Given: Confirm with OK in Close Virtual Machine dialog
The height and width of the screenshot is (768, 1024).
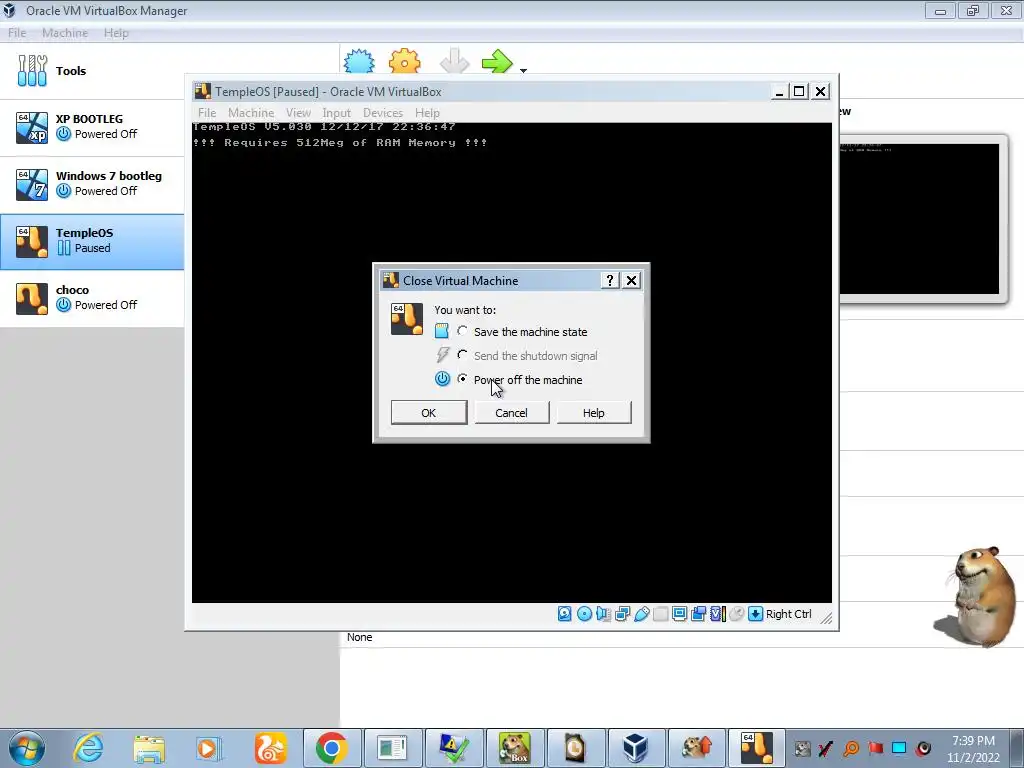Looking at the screenshot, I should (429, 413).
